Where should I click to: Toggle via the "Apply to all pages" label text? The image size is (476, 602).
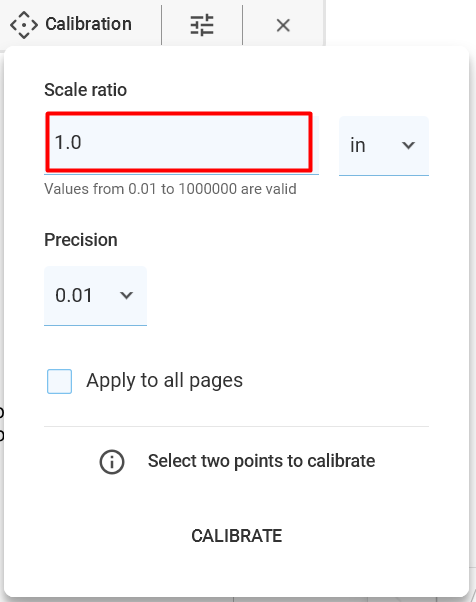(x=164, y=381)
